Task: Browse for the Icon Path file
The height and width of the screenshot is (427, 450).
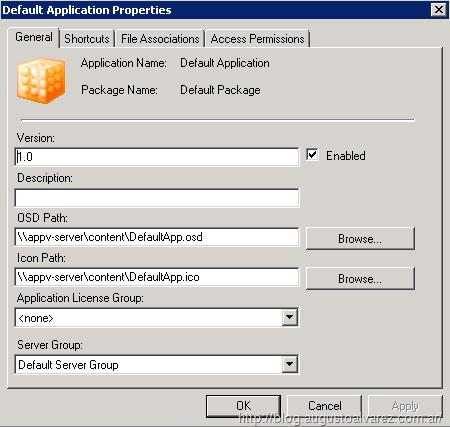Action: click(x=360, y=278)
